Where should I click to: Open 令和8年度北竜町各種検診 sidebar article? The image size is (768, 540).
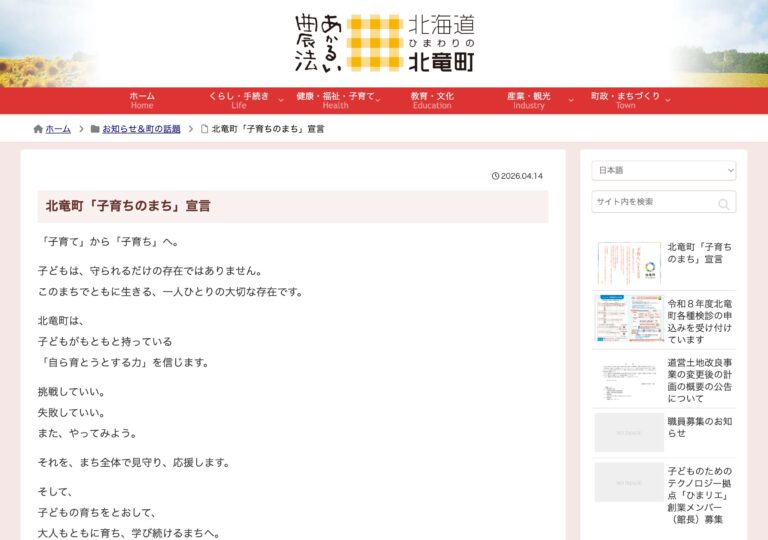(700, 321)
